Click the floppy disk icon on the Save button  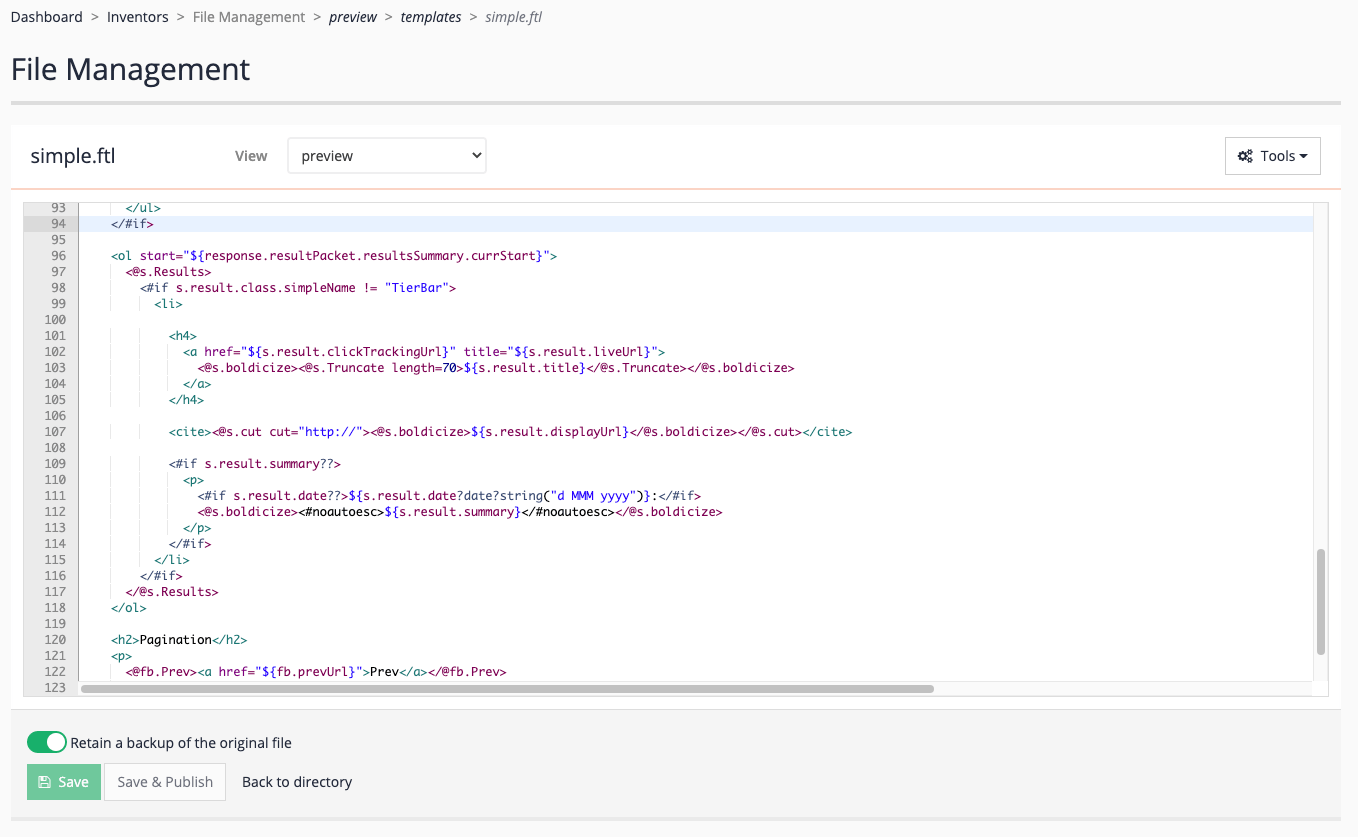[44, 781]
